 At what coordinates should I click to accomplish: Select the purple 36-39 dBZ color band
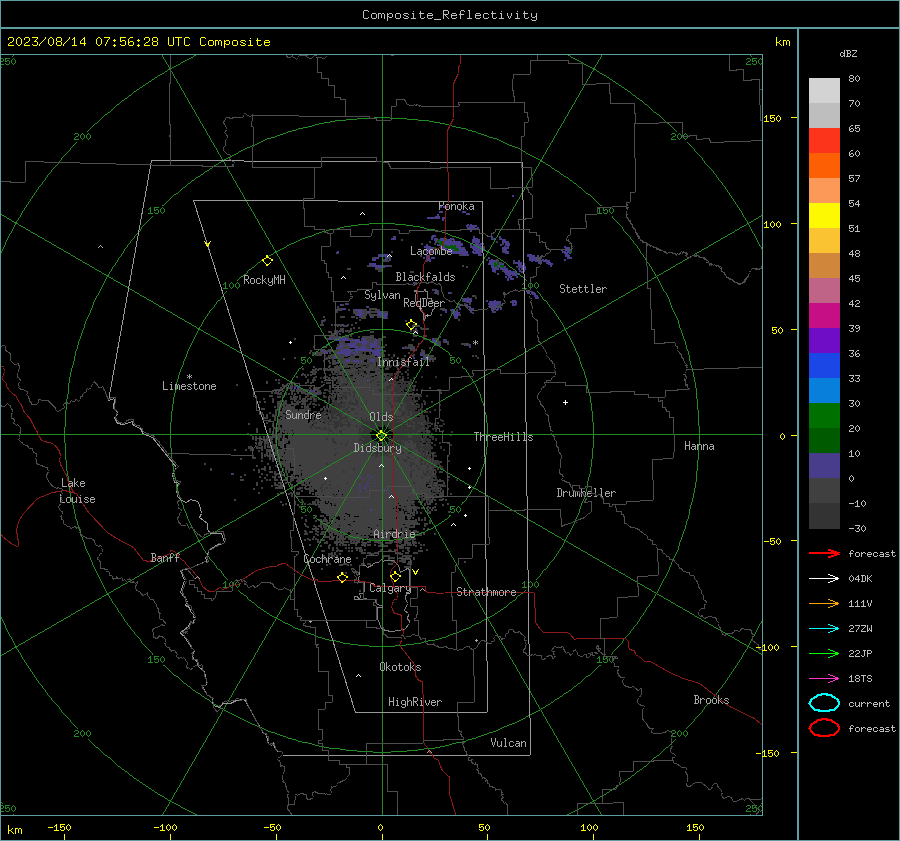point(824,340)
